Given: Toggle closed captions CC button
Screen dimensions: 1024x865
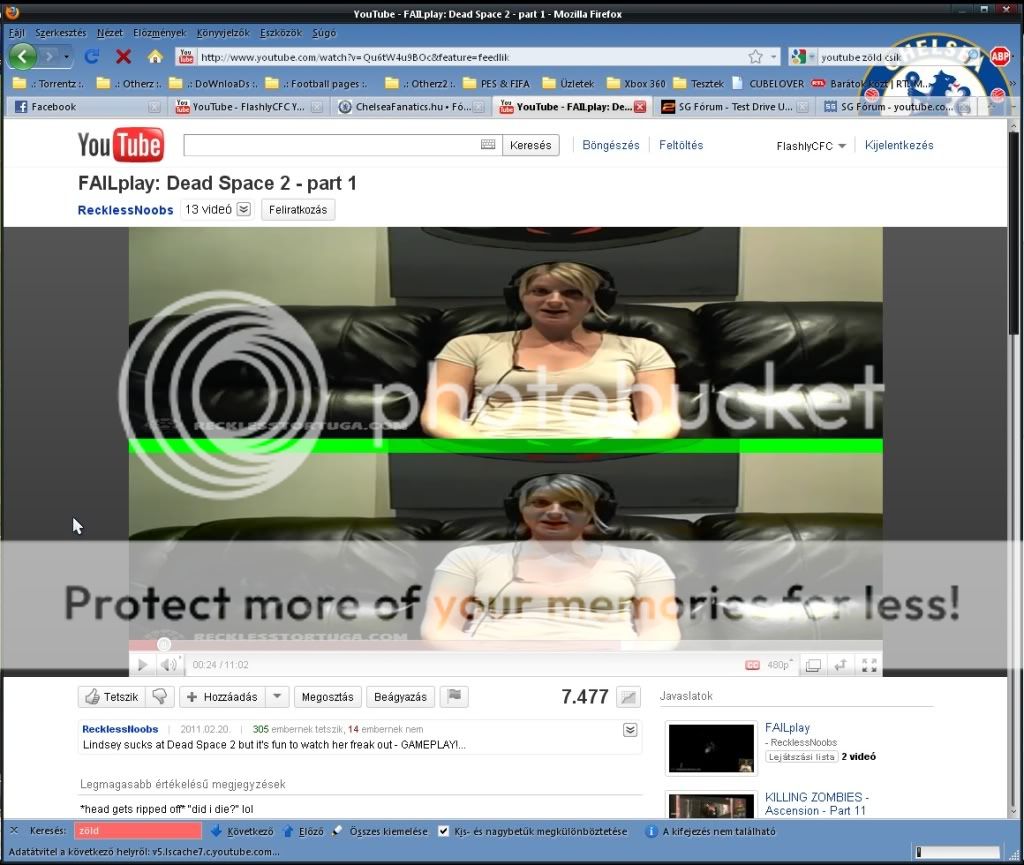Looking at the screenshot, I should pos(752,665).
